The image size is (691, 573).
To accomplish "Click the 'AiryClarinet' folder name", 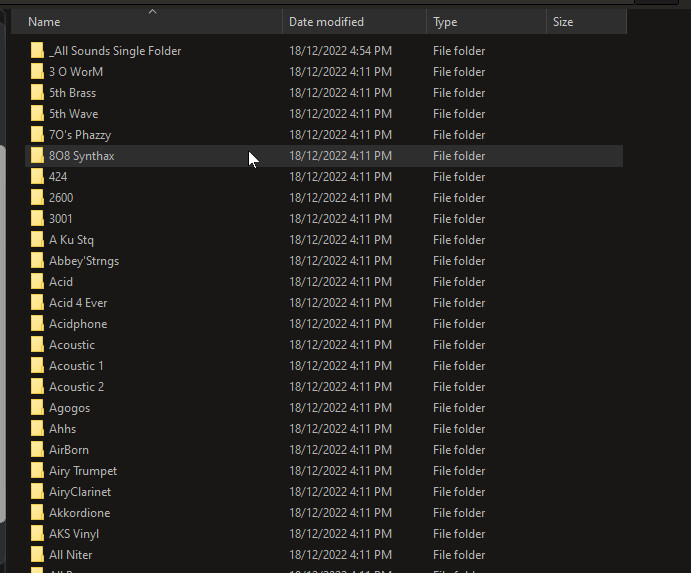I will click(80, 492).
